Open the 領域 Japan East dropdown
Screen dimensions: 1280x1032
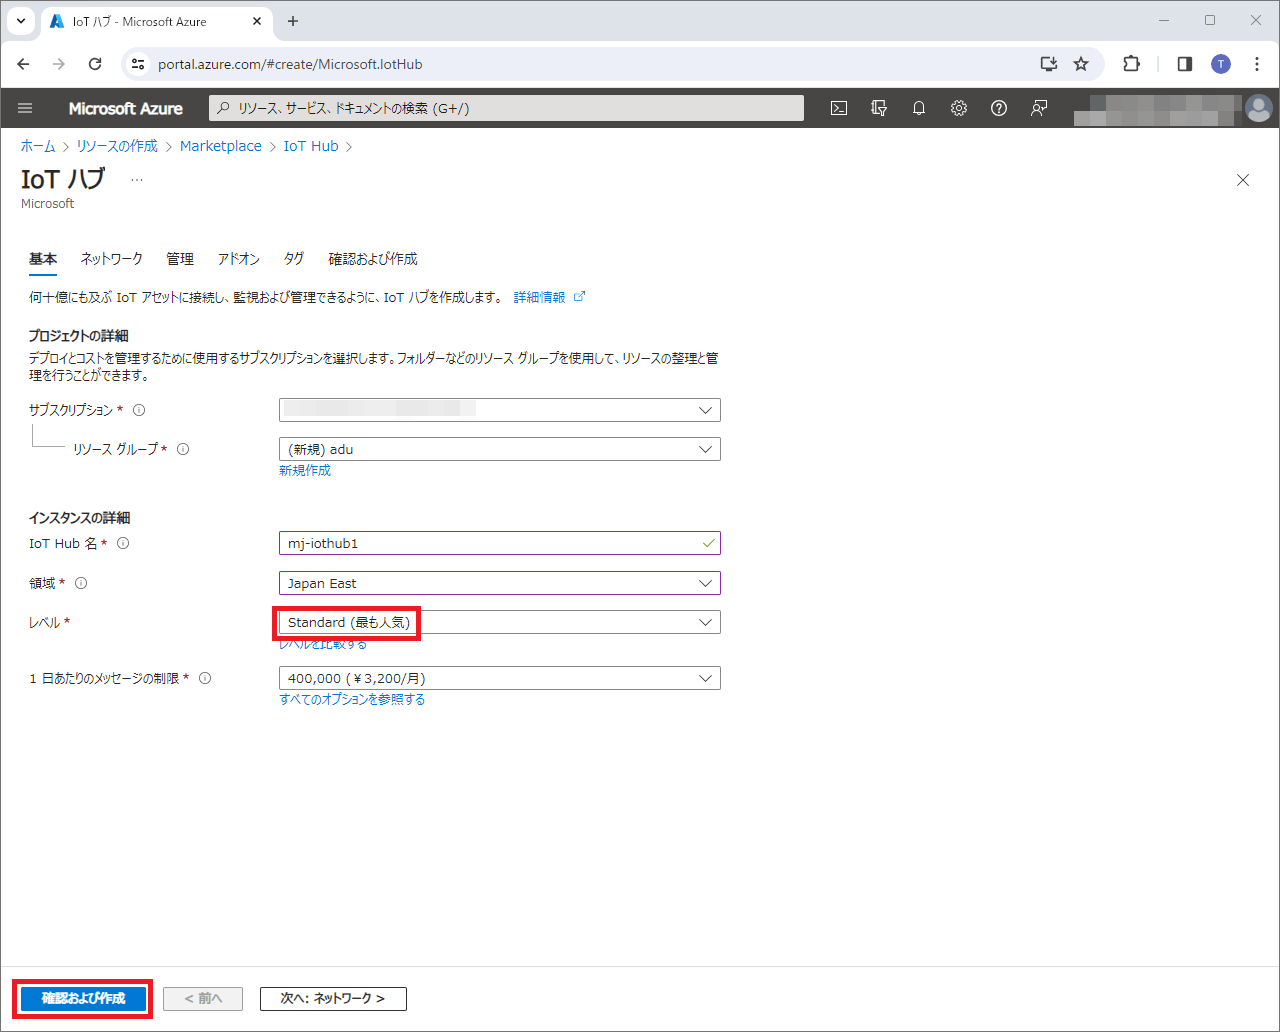500,583
